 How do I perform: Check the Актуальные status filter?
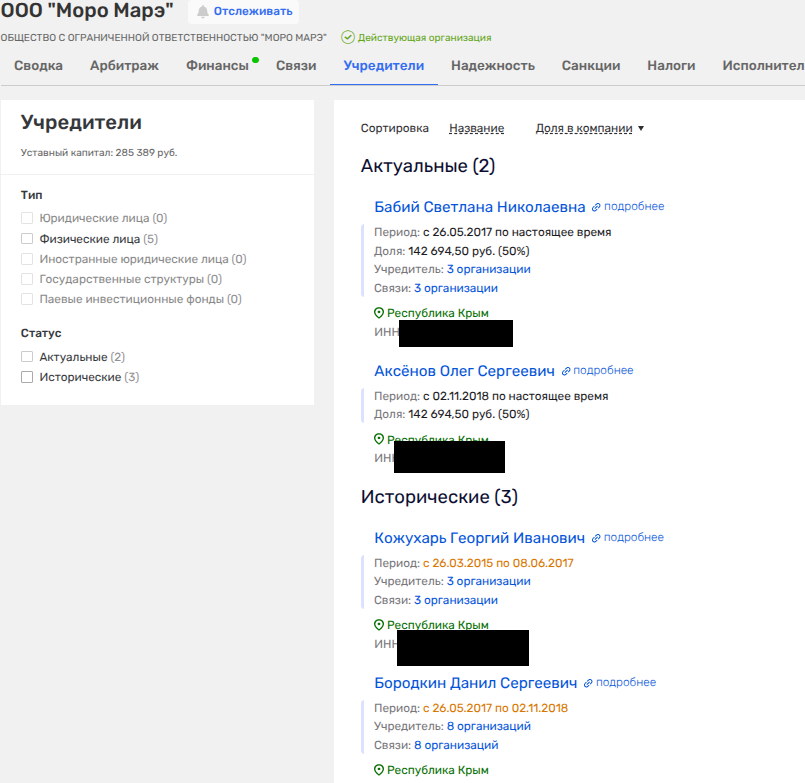click(x=27, y=357)
